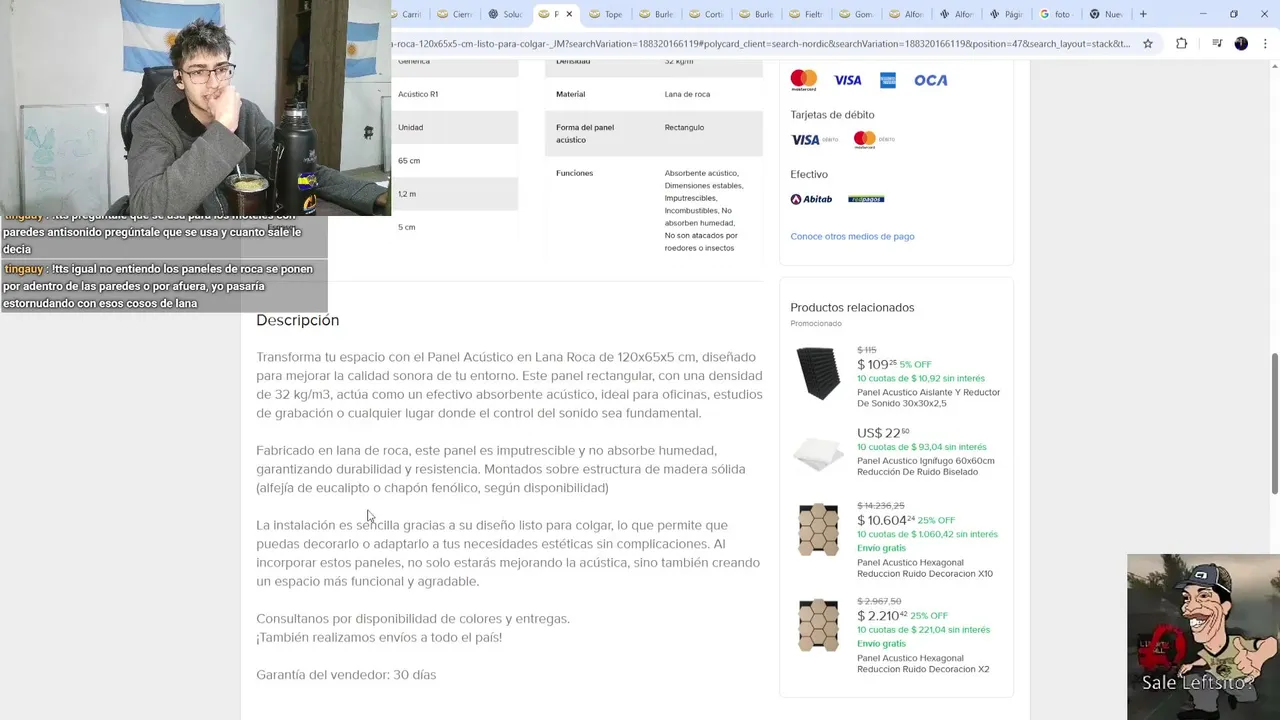This screenshot has height=720, width=1280.
Task: Open the white Ignífugo panel thumbnail
Action: [819, 453]
